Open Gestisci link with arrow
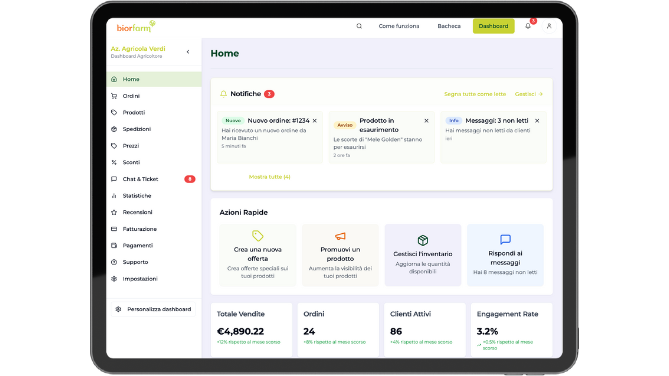This screenshot has width=669, height=376. (x=529, y=94)
